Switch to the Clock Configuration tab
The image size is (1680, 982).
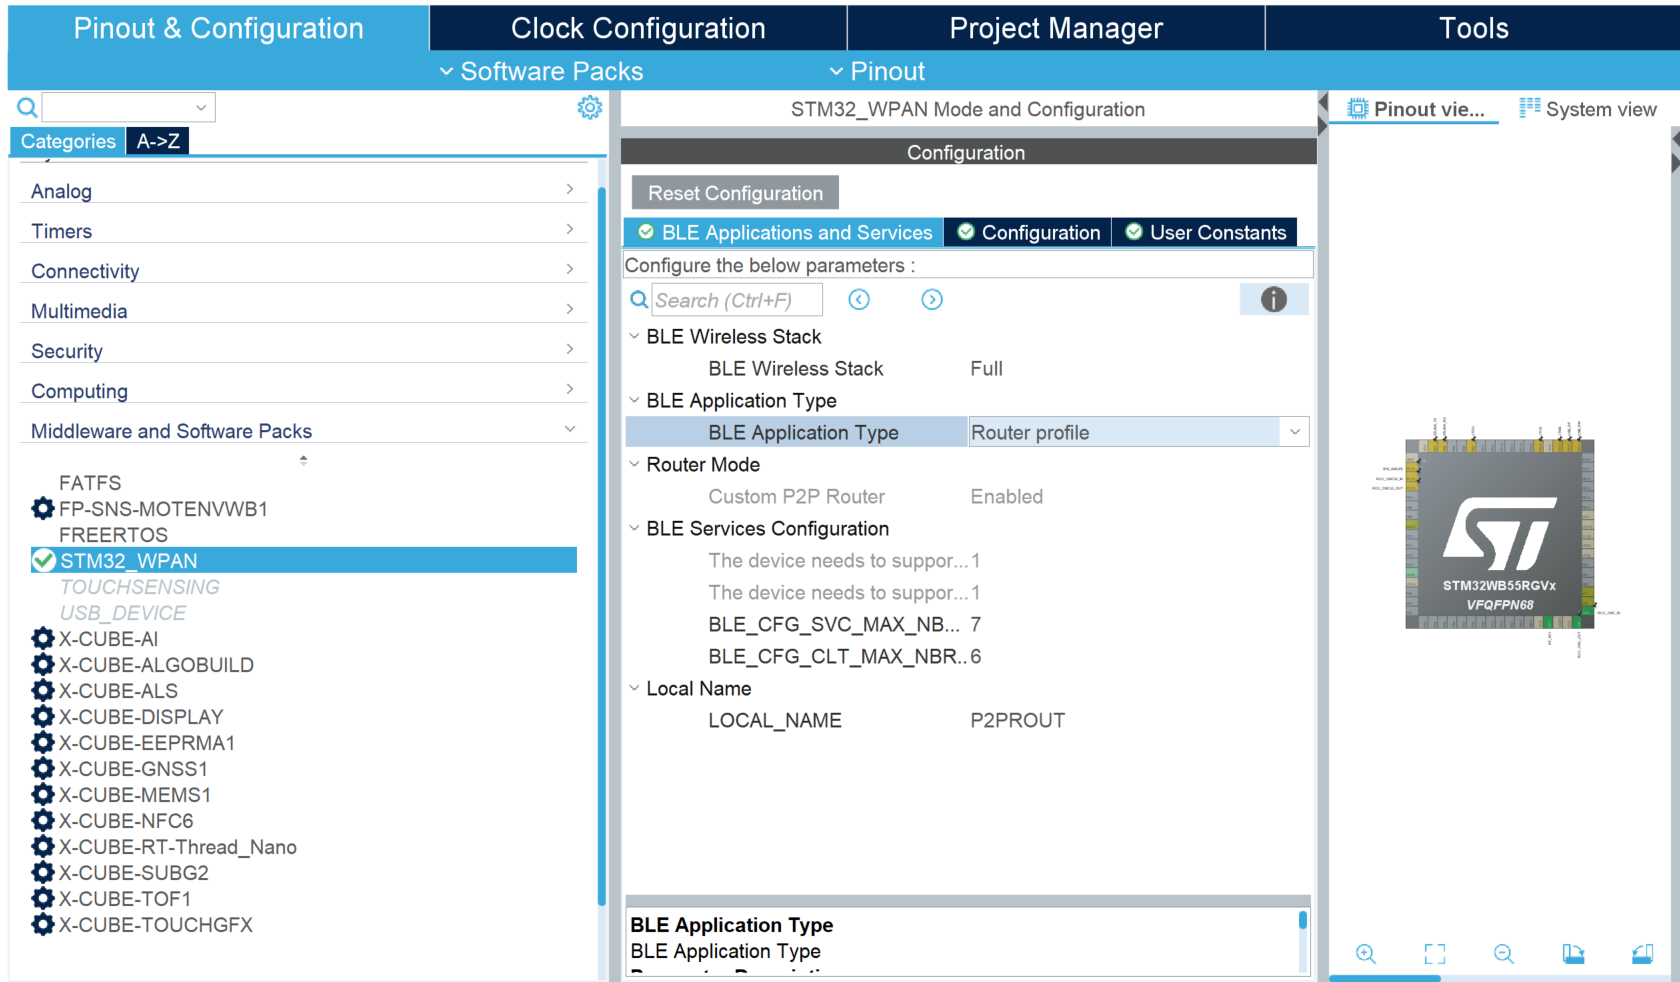[637, 28]
